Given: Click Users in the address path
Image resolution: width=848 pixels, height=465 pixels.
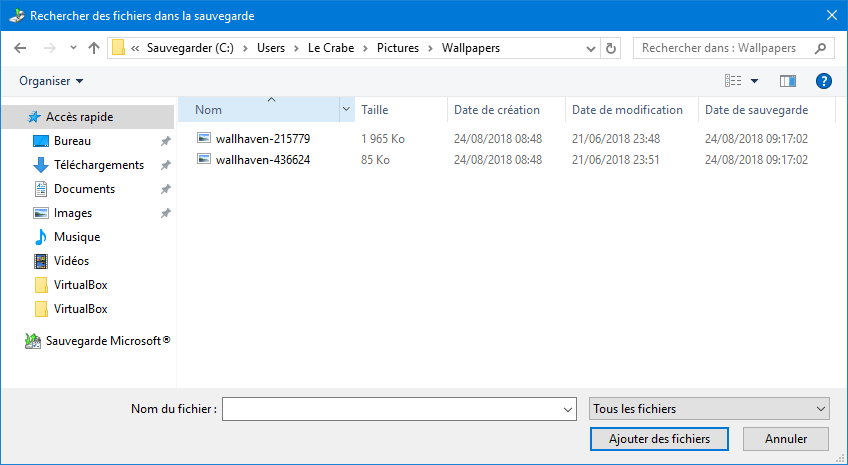Looking at the screenshot, I should pos(271,48).
